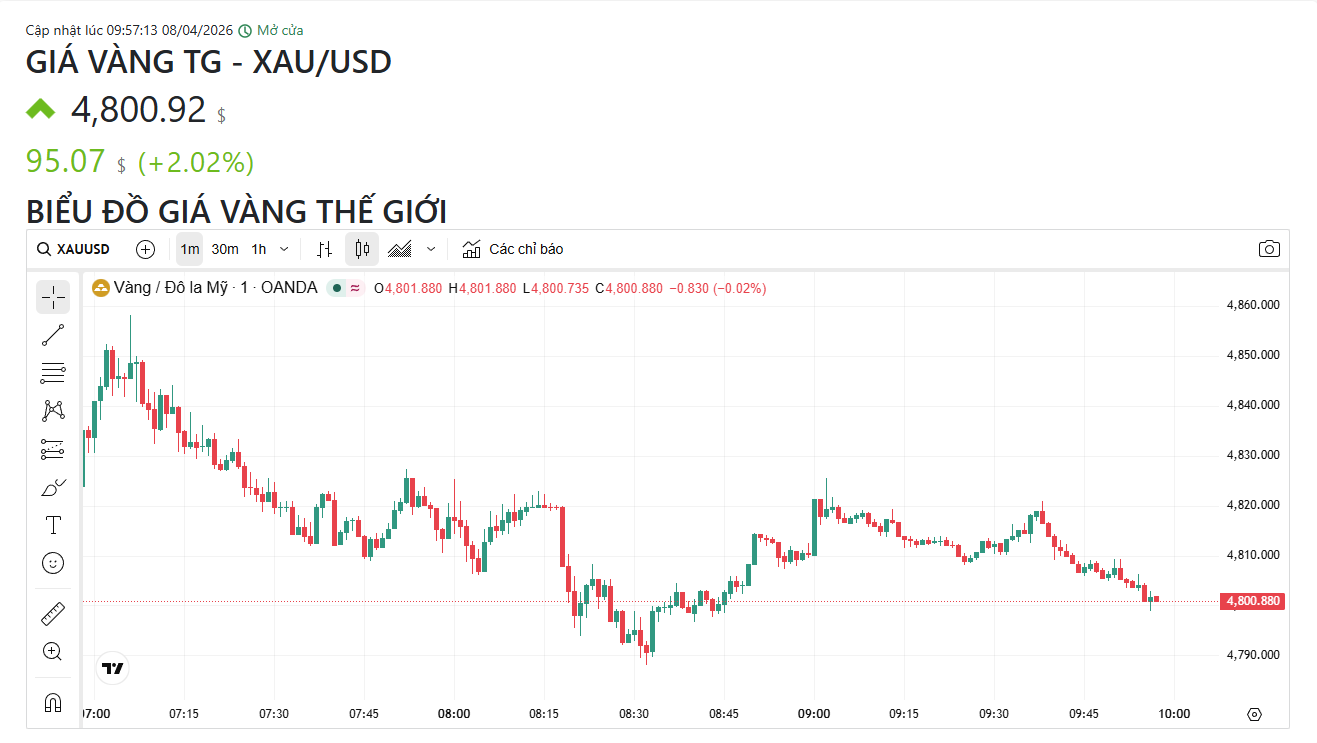
Task: Select the crosshair cursor tool
Action: [53, 297]
